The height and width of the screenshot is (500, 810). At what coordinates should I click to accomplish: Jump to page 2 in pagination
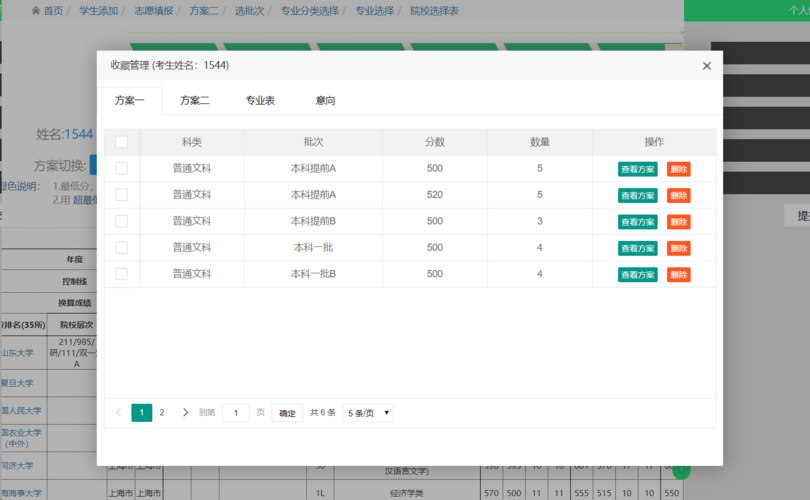(162, 412)
